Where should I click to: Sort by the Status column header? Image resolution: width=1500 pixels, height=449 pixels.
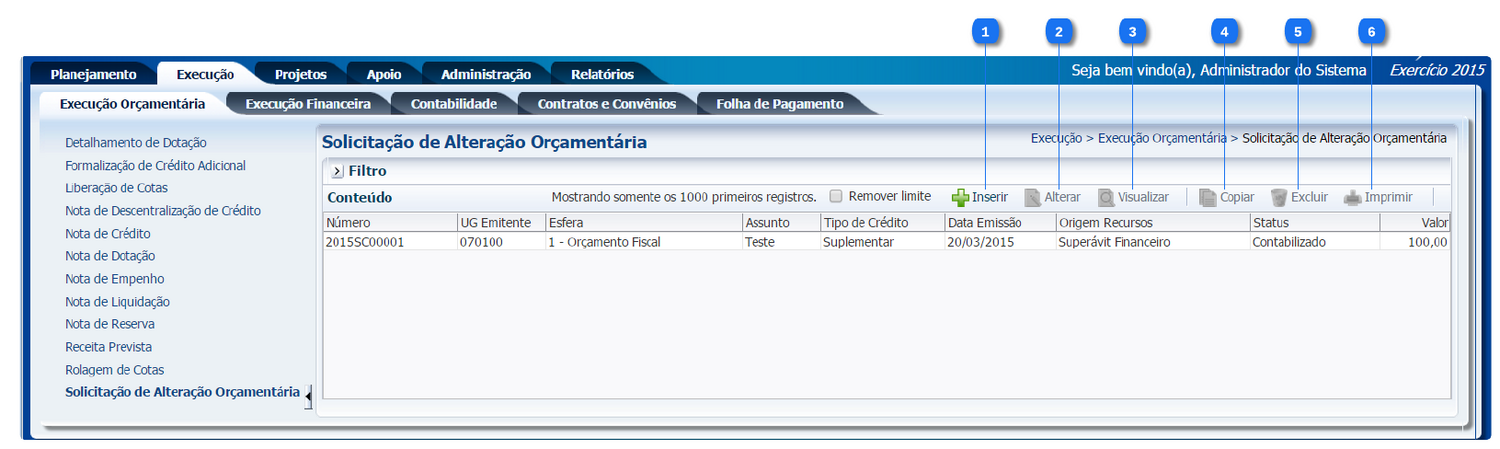click(1312, 223)
